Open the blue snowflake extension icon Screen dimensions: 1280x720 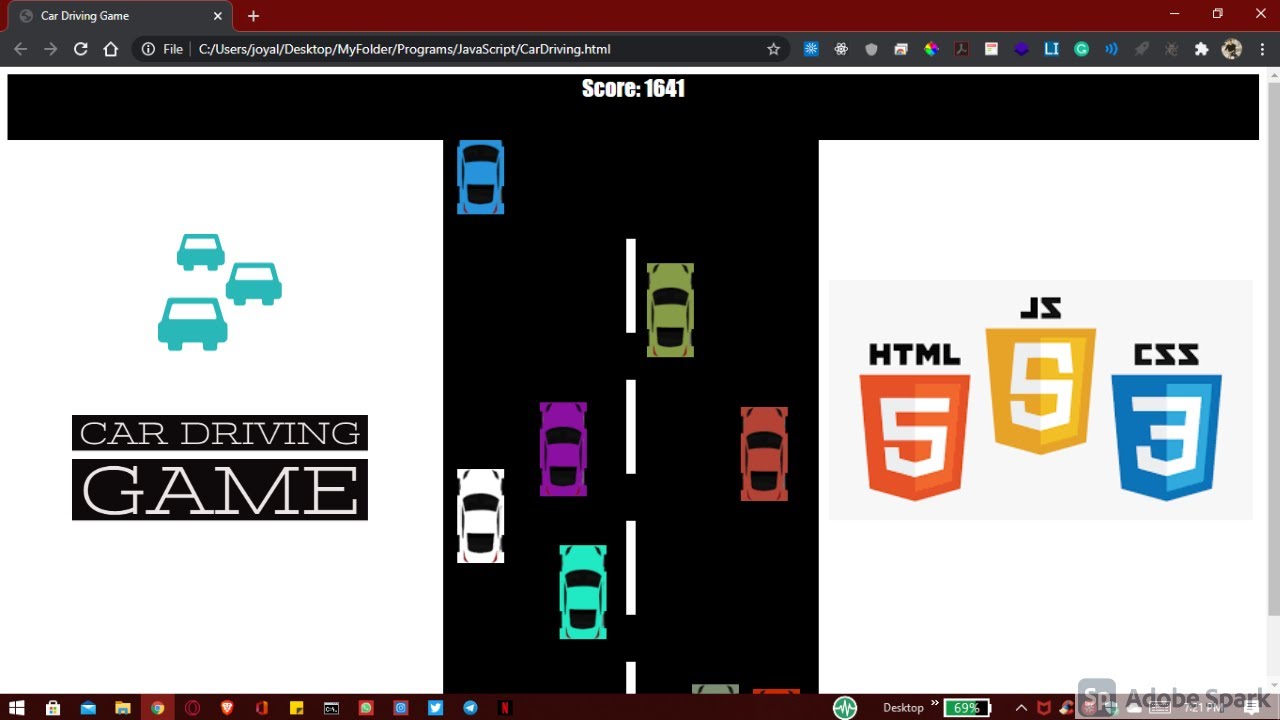811,49
